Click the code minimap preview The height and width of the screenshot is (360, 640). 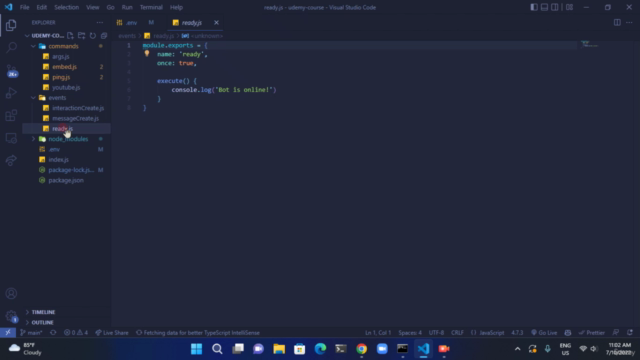pyautogui.click(x=589, y=44)
